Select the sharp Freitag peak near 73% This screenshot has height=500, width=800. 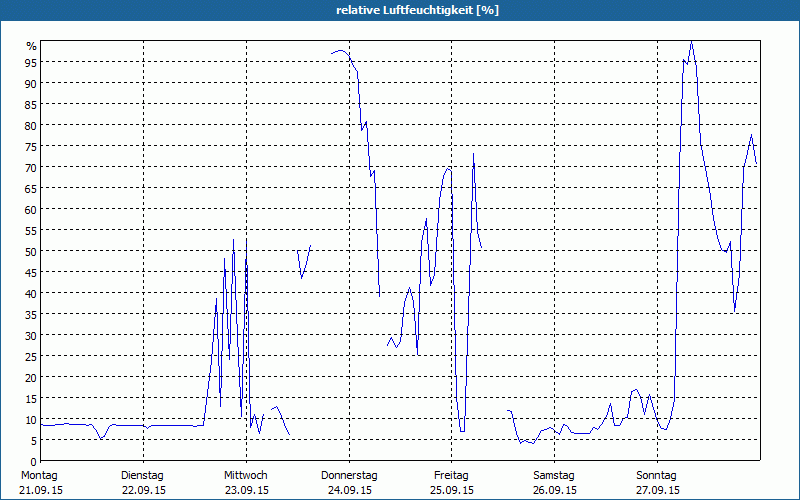(473, 155)
